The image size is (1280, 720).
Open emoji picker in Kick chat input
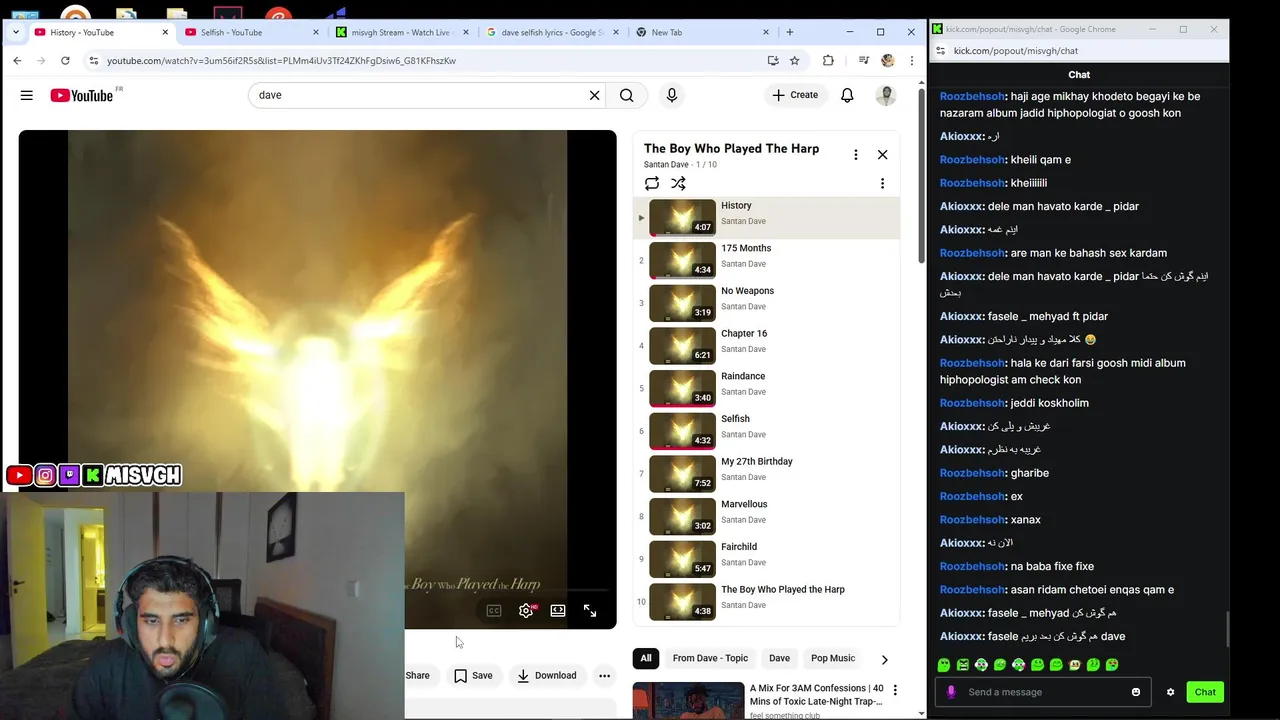[x=1136, y=692]
